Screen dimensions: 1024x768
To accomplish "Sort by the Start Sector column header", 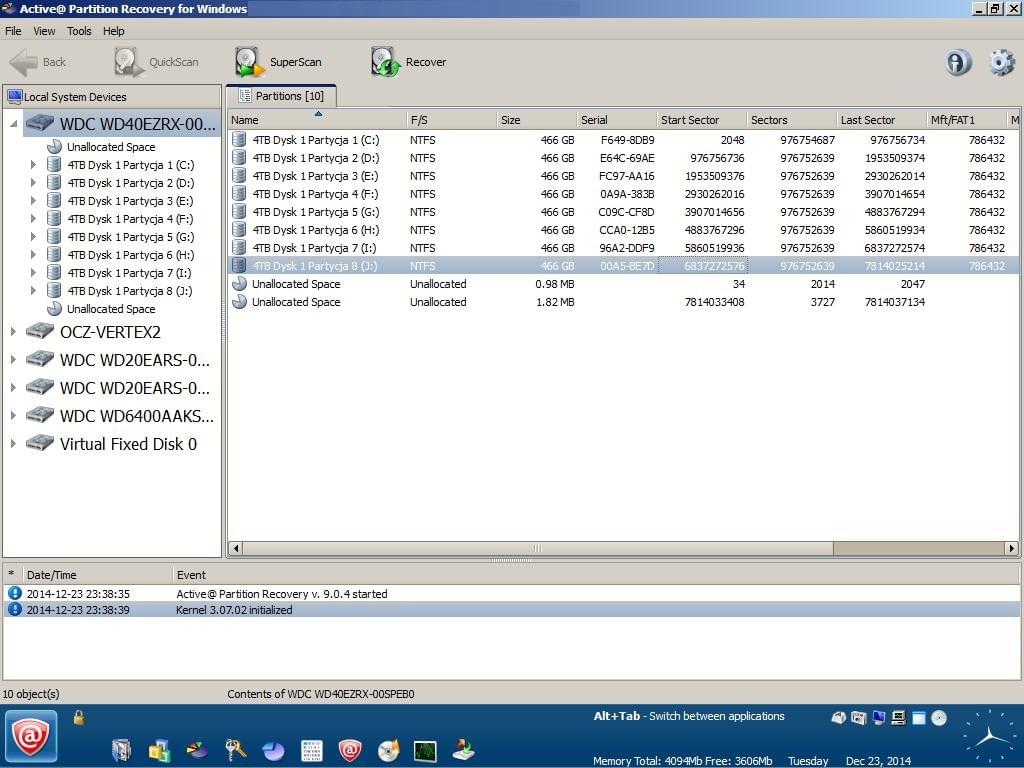I will pos(702,120).
